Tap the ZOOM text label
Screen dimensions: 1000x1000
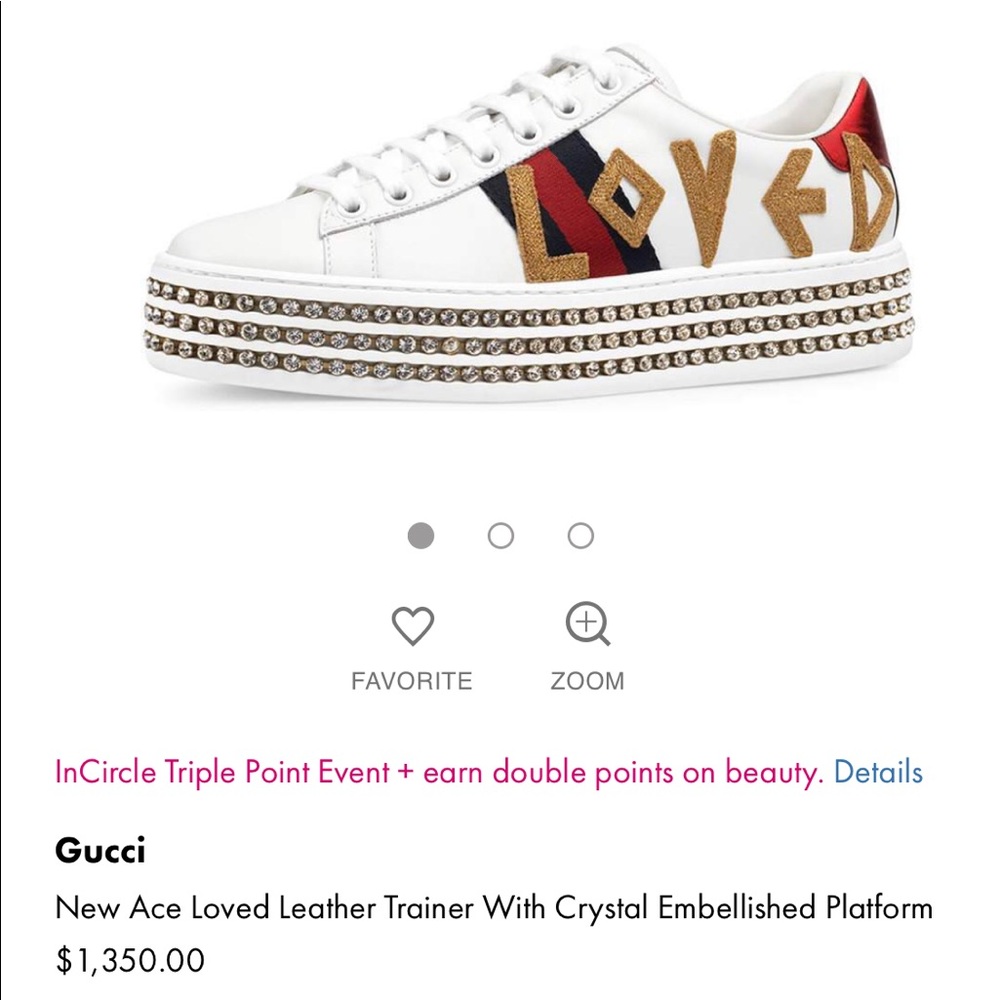[x=587, y=681]
